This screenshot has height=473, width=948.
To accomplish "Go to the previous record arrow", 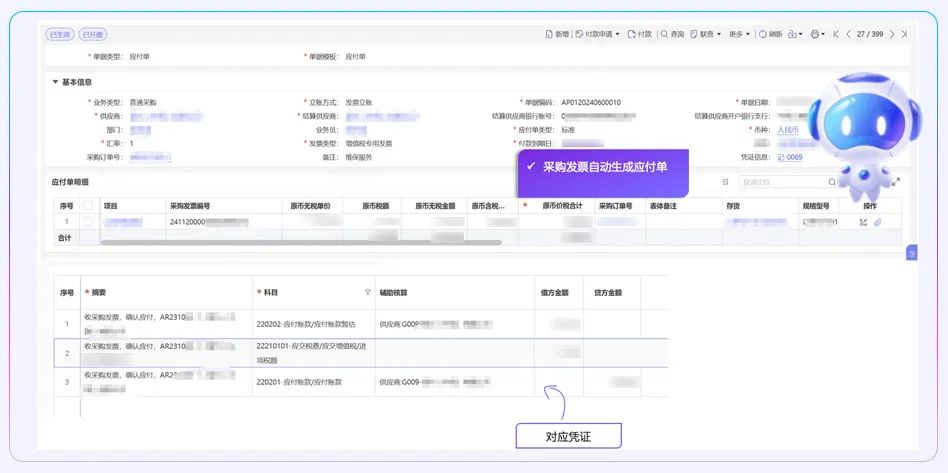I will pyautogui.click(x=848, y=34).
